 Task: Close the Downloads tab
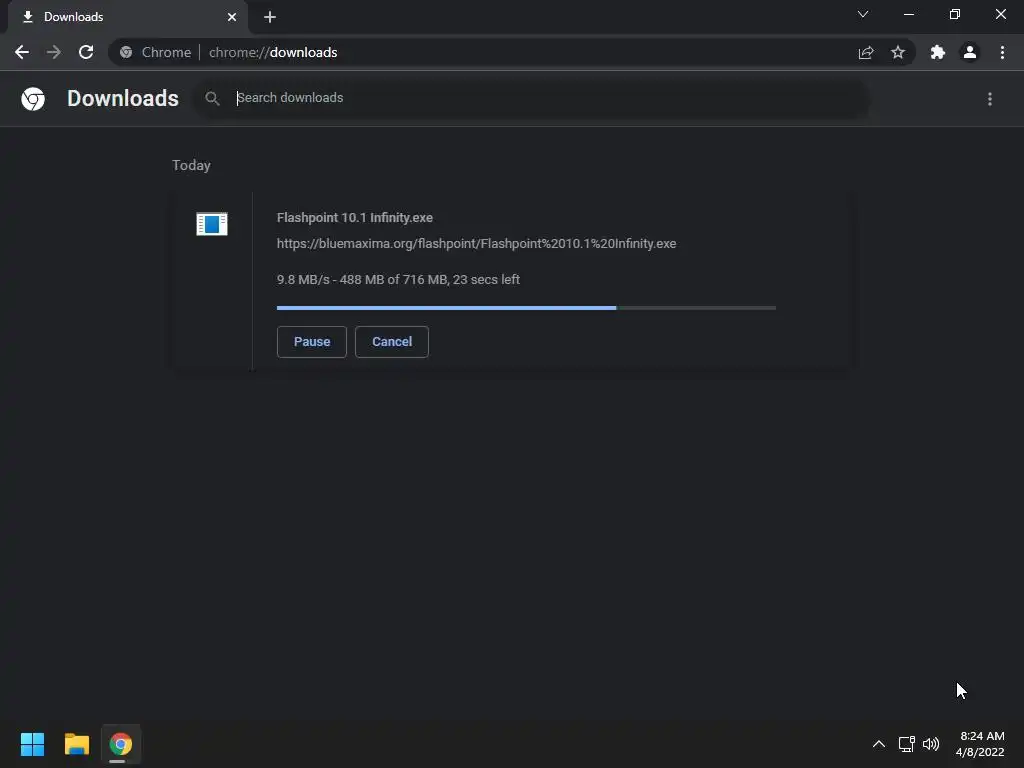click(232, 17)
